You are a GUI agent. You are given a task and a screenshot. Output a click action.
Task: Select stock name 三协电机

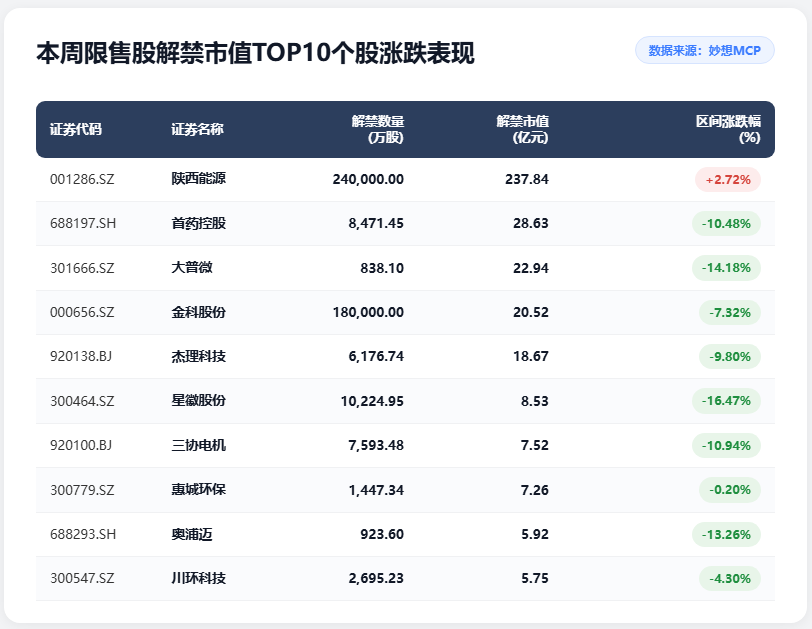coord(198,445)
